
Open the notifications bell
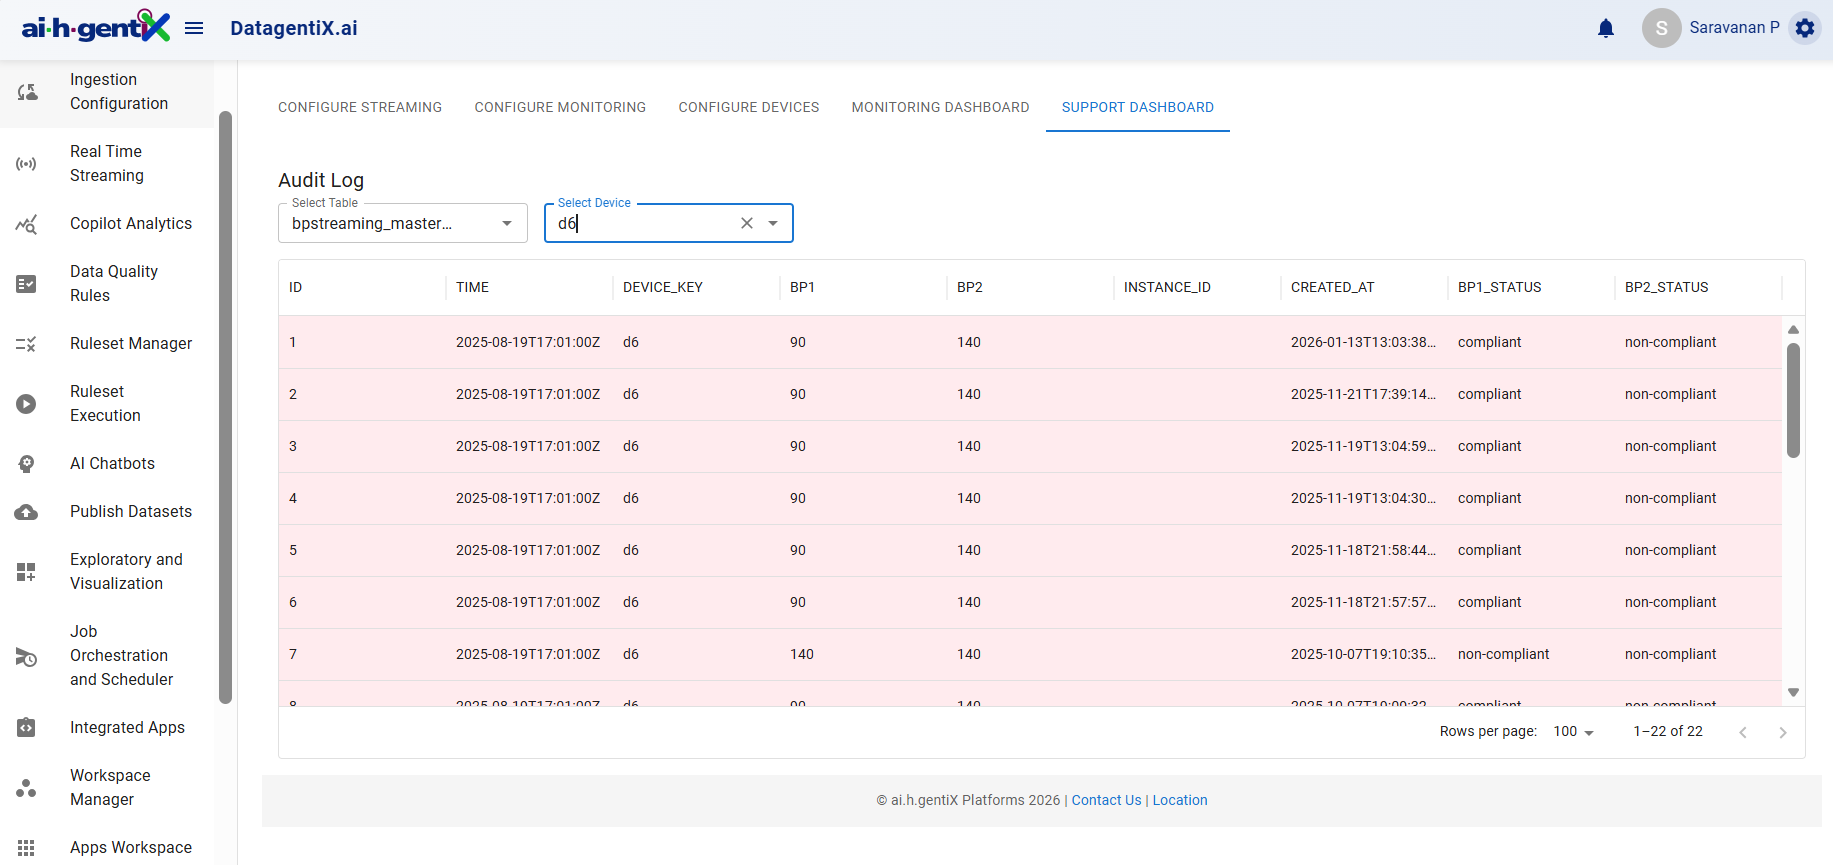click(x=1606, y=28)
